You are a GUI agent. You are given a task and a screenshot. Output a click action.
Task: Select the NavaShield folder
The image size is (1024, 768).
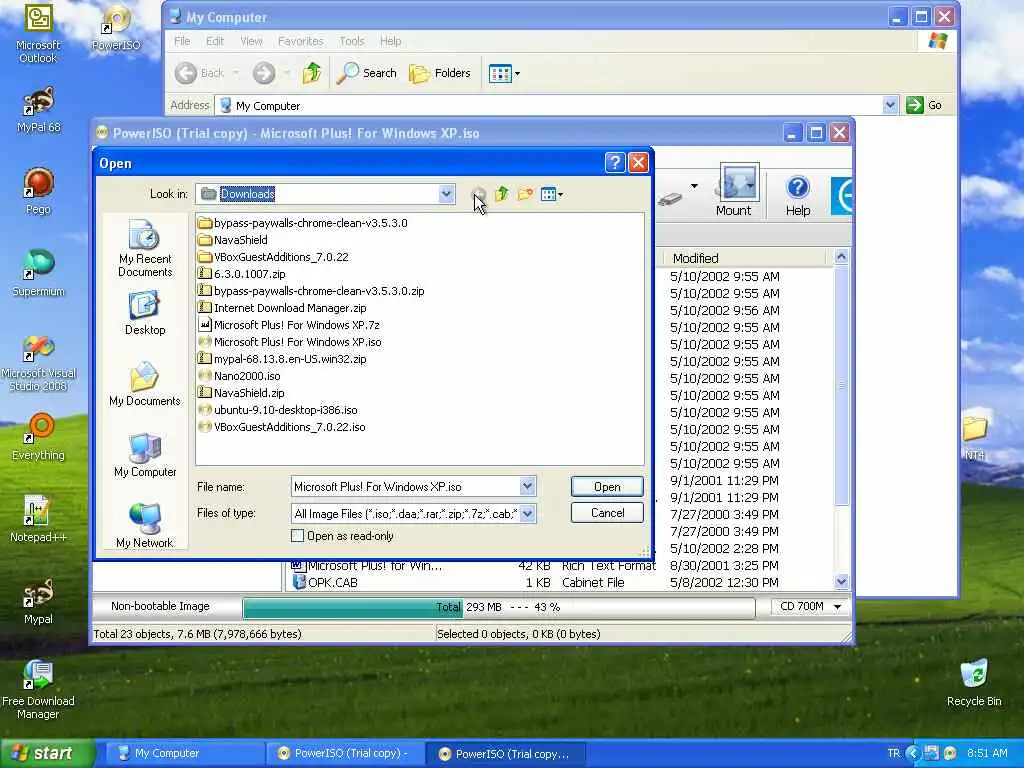[x=233, y=240]
